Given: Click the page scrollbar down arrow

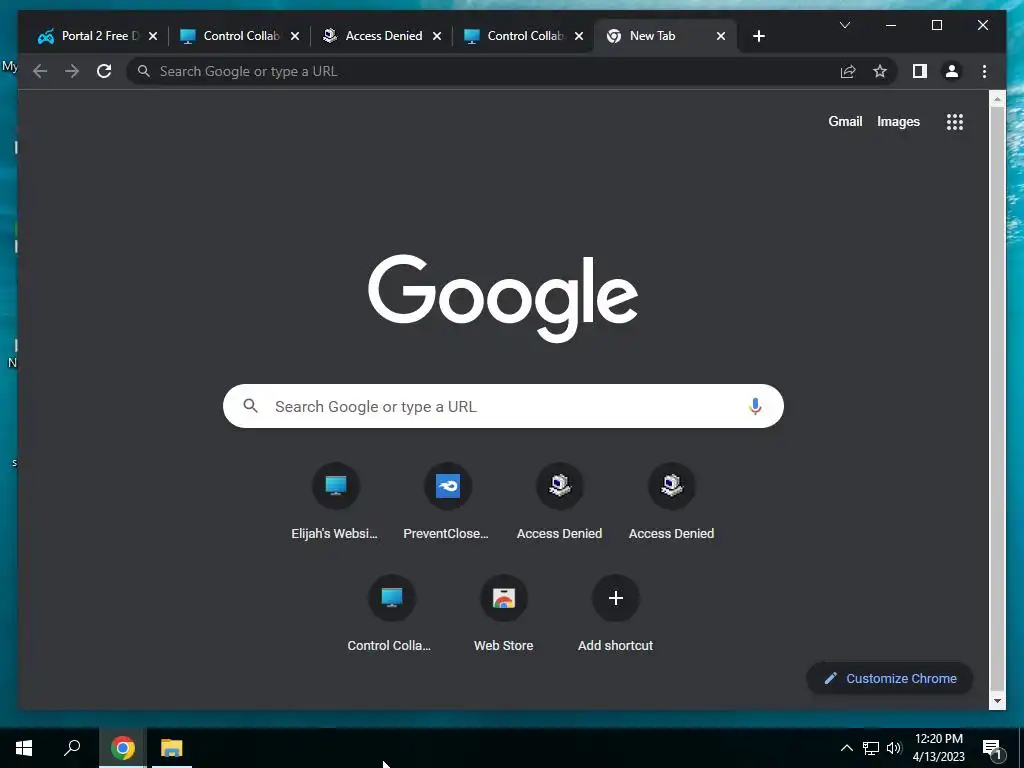Looking at the screenshot, I should click(997, 701).
